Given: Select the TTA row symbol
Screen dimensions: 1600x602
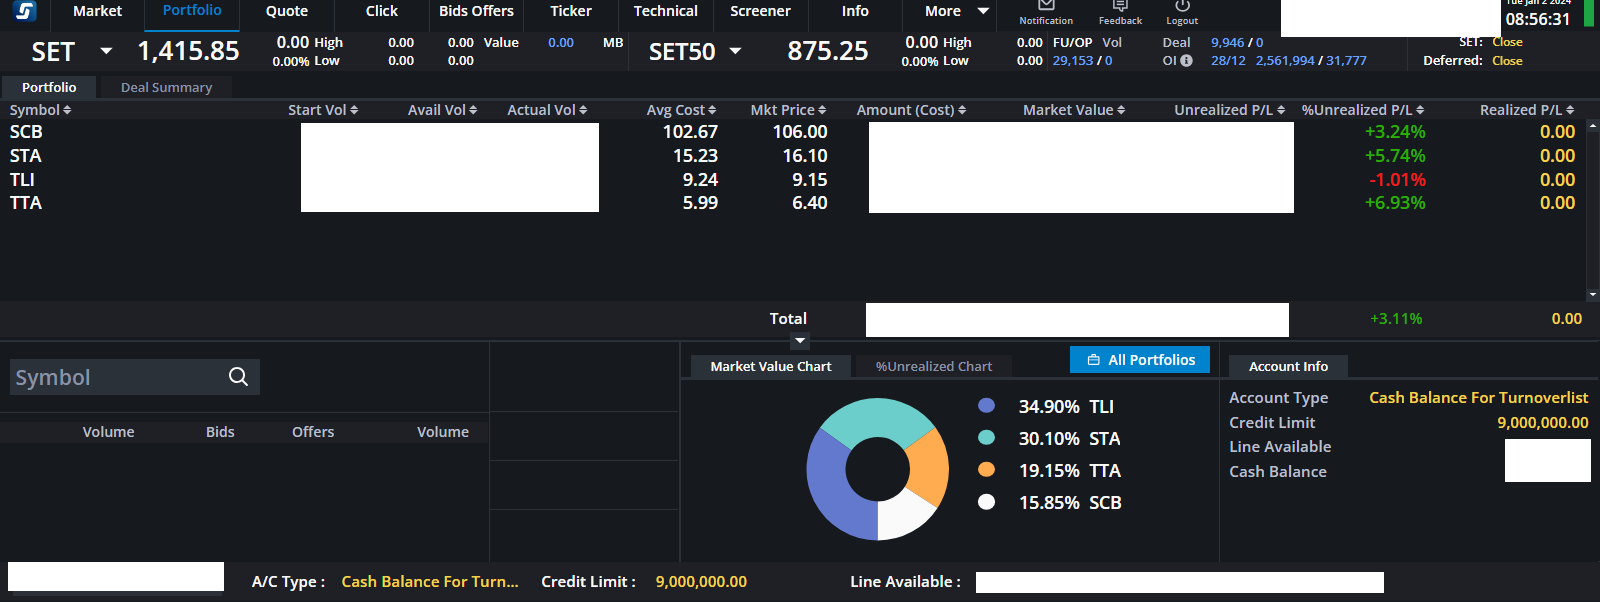Looking at the screenshot, I should [x=26, y=203].
